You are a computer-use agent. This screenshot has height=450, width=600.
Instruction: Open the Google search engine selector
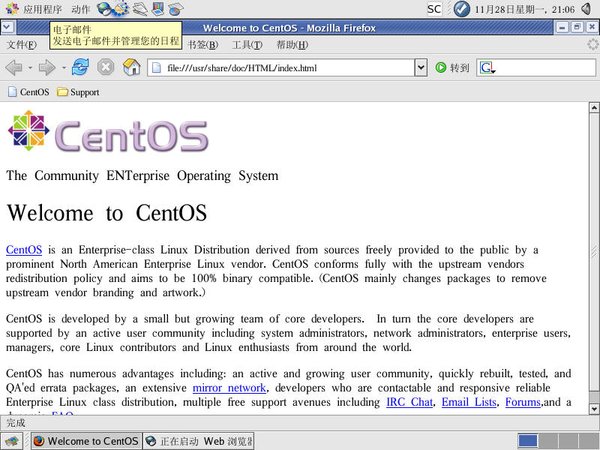tap(488, 68)
